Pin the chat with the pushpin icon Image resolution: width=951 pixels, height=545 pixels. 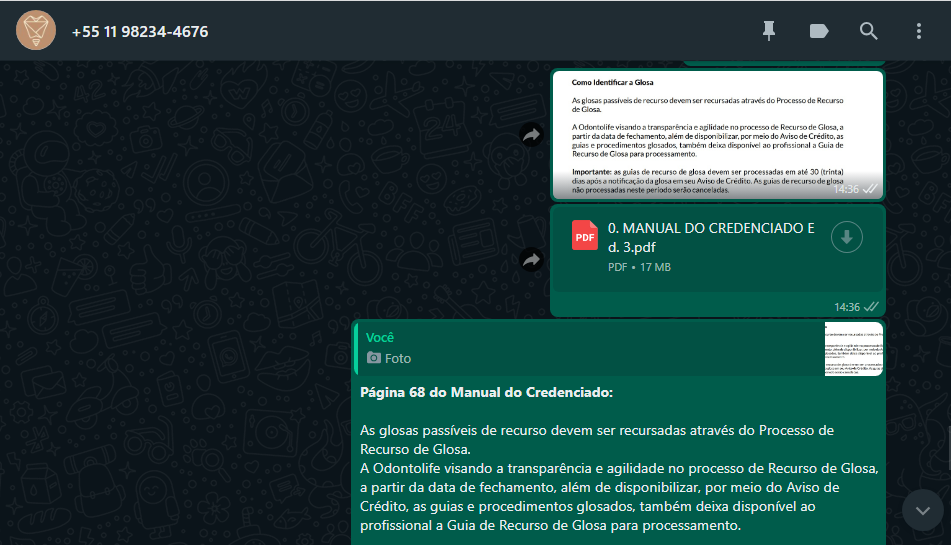768,31
